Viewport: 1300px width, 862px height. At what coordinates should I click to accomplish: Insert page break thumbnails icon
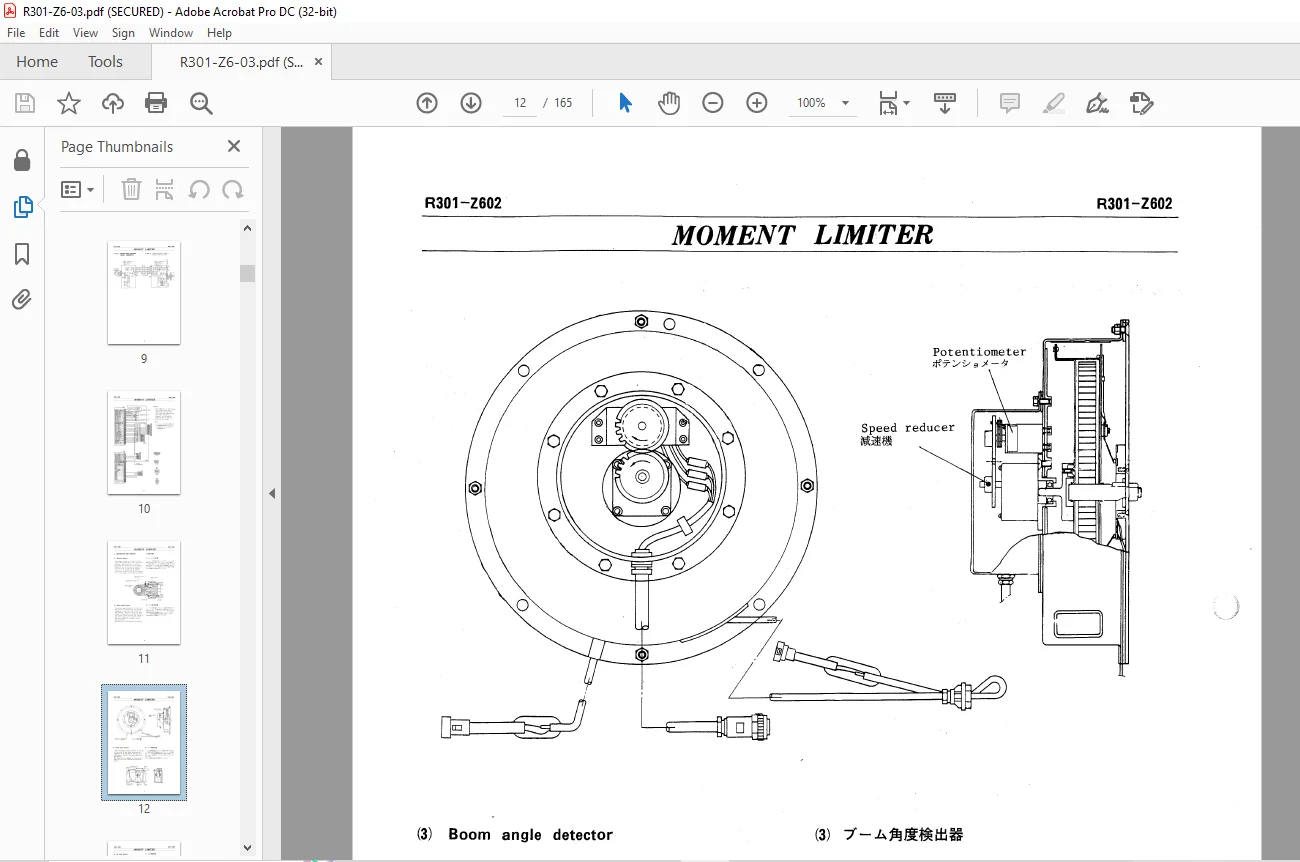coord(165,189)
